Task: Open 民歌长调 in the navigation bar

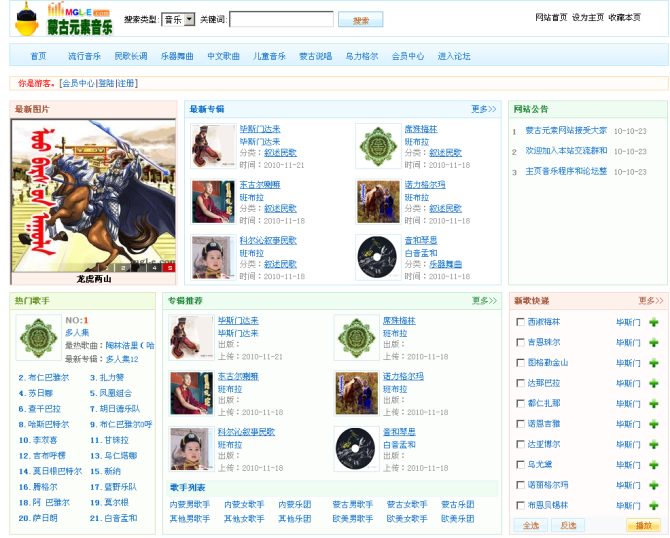Action: (131, 56)
